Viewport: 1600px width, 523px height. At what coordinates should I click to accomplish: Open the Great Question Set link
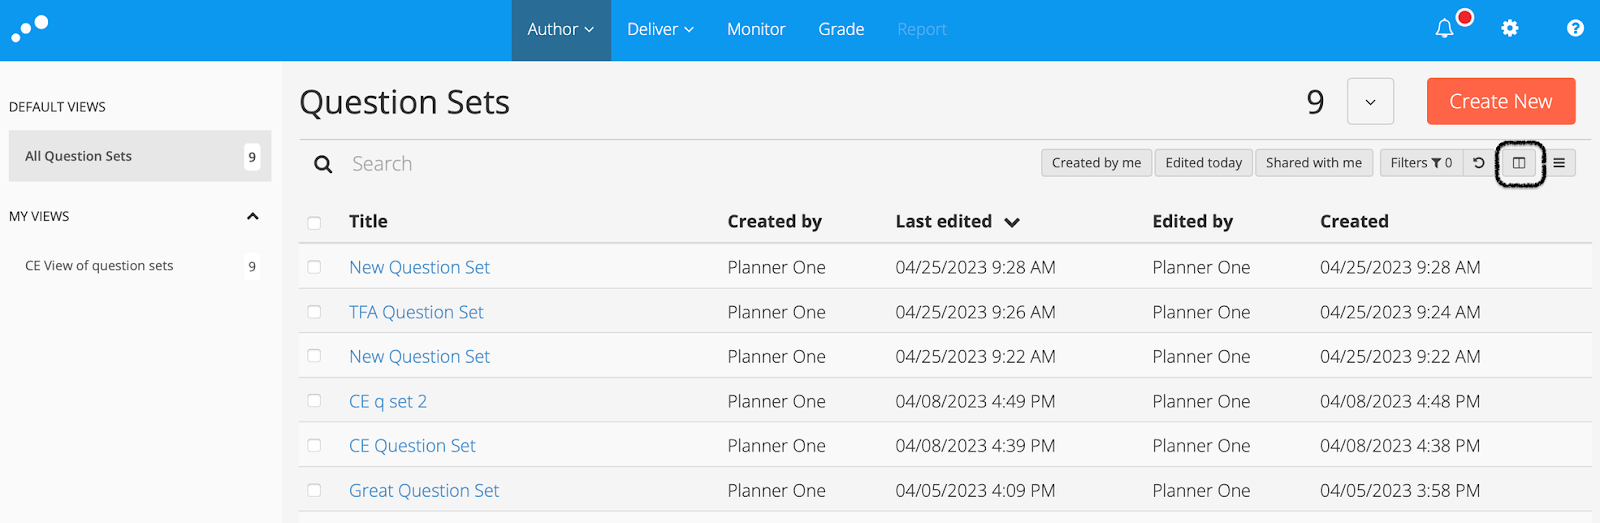[424, 490]
